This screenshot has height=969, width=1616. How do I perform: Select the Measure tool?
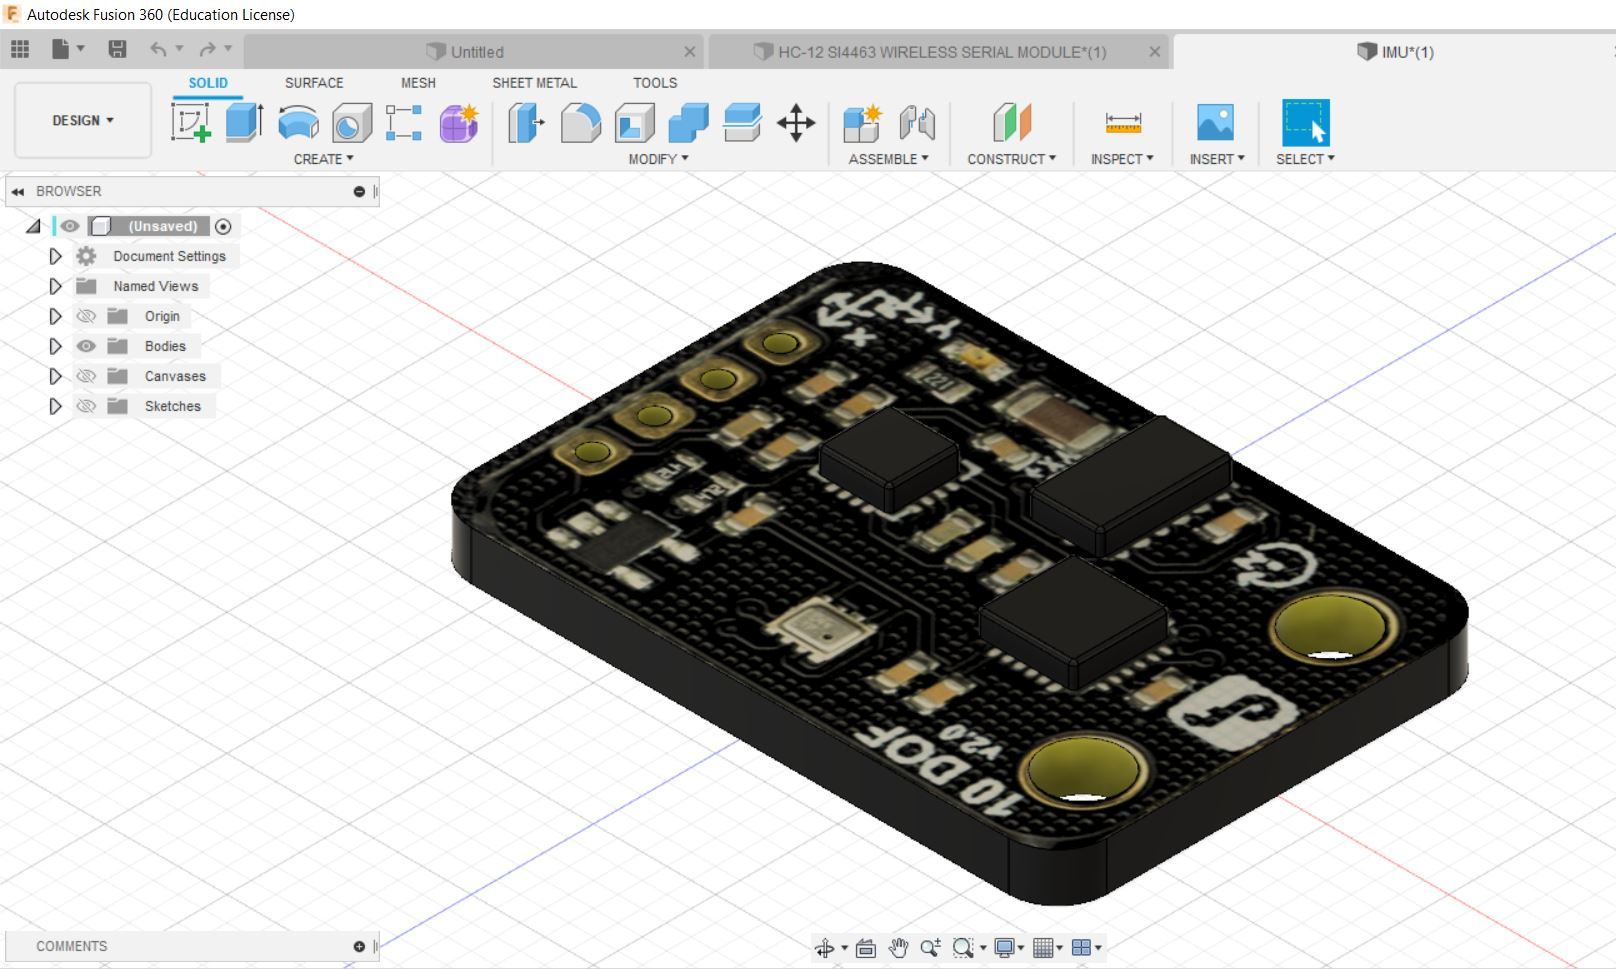coord(1123,123)
